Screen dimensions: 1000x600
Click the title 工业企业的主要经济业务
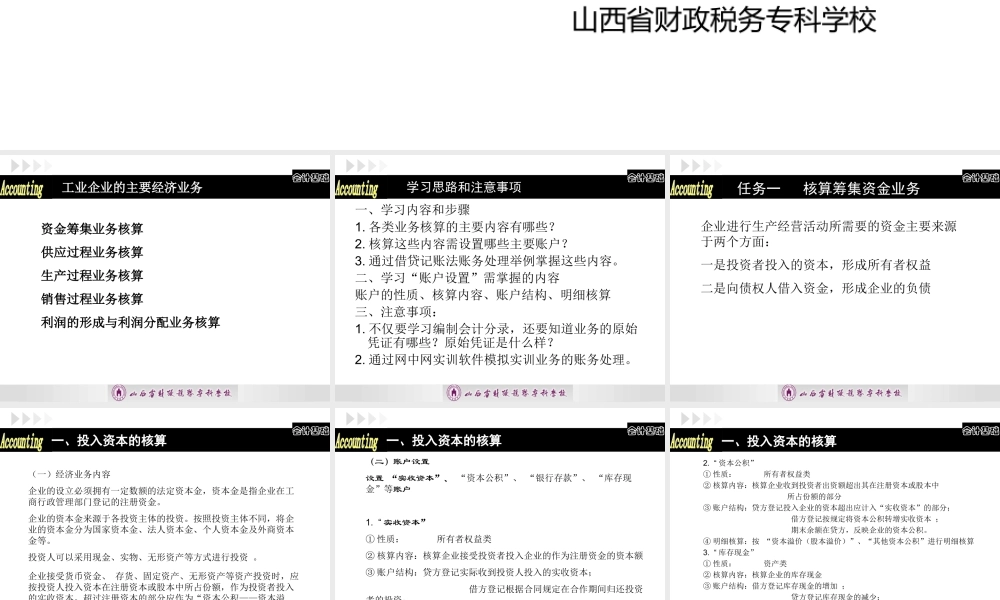click(x=133, y=186)
